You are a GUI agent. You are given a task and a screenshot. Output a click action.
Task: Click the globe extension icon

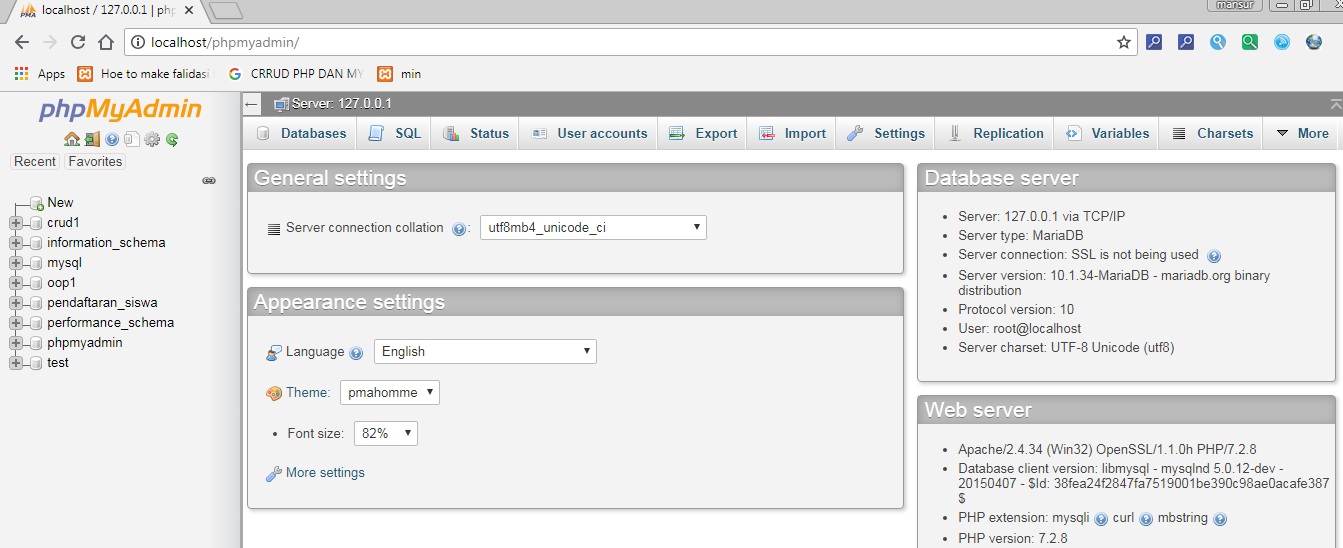point(1314,42)
